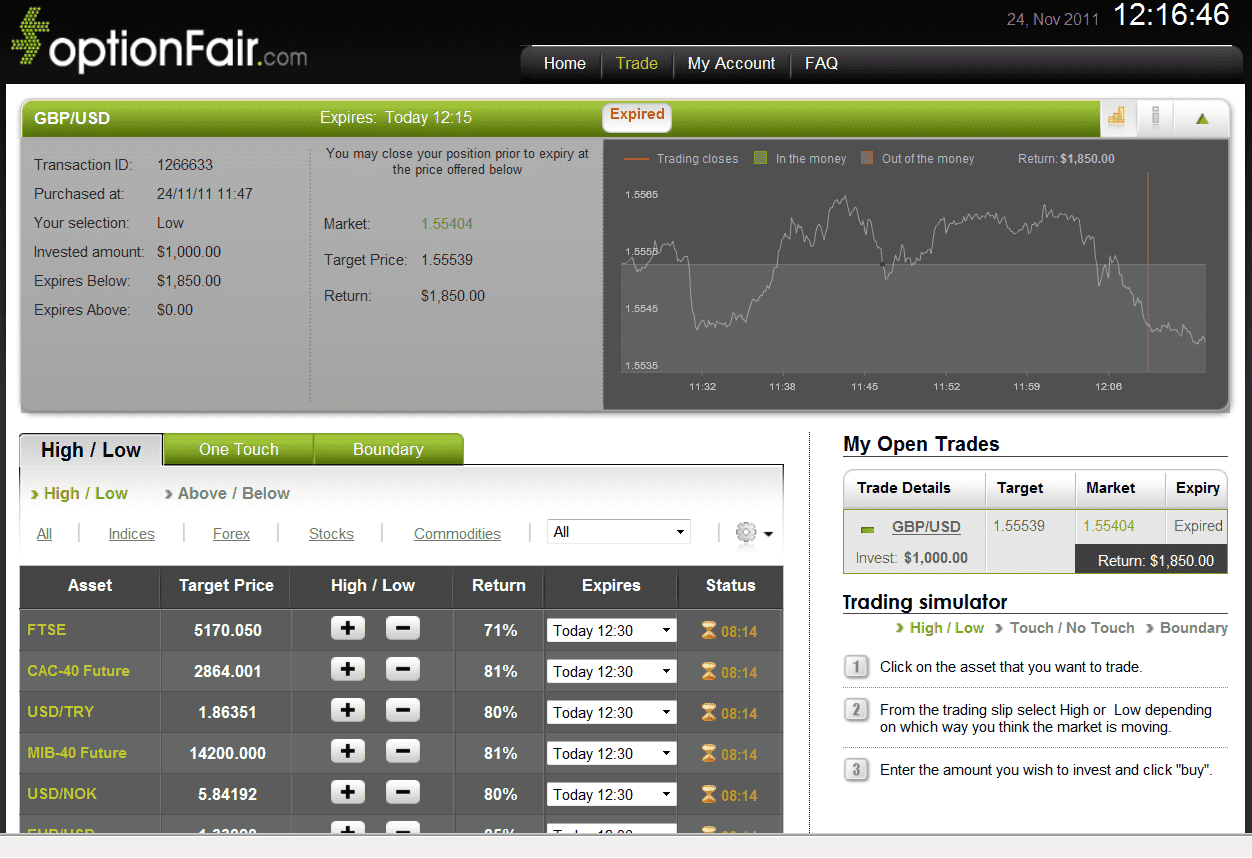This screenshot has height=858, width=1252.
Task: Expand the USD/TRY Expires dropdown
Action: pos(611,713)
